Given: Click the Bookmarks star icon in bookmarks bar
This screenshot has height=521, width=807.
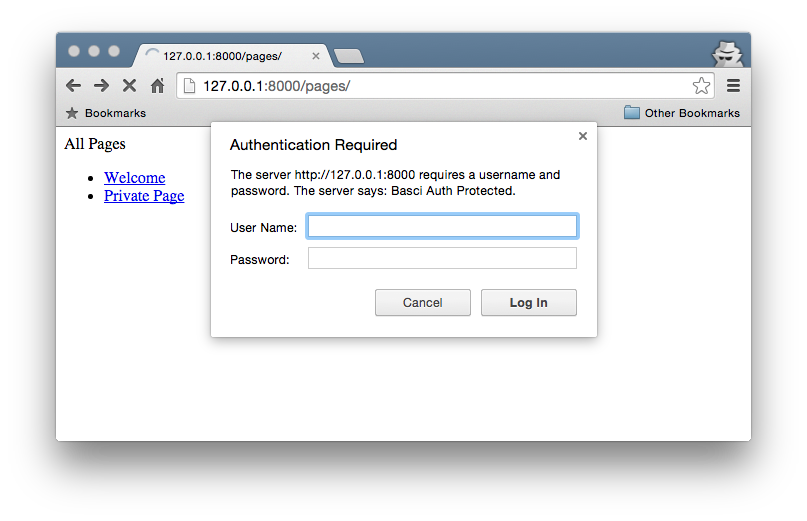Looking at the screenshot, I should pos(72,113).
